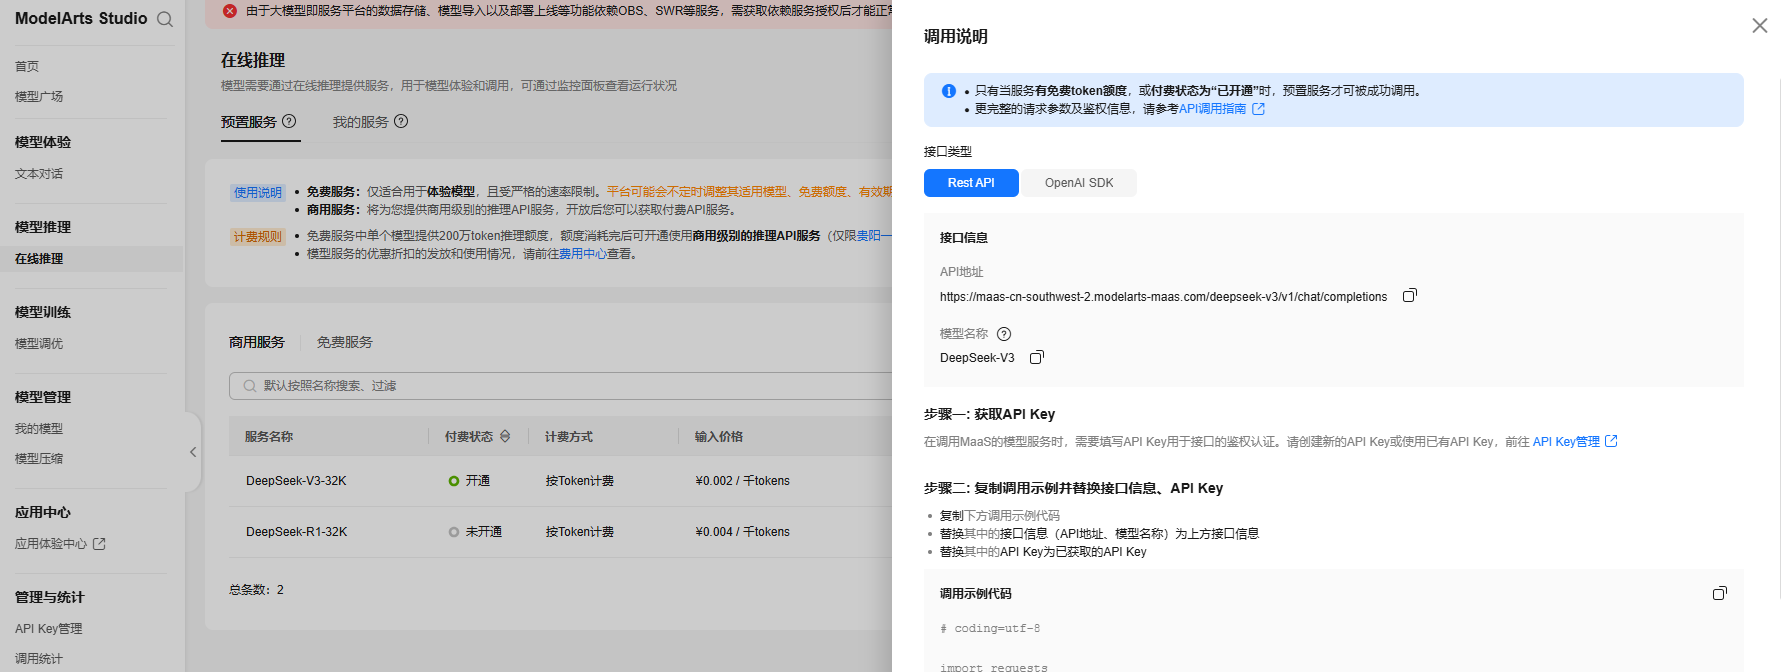Click the magnifier icon in the service search box
Image resolution: width=1781 pixels, height=672 pixels.
pos(250,386)
